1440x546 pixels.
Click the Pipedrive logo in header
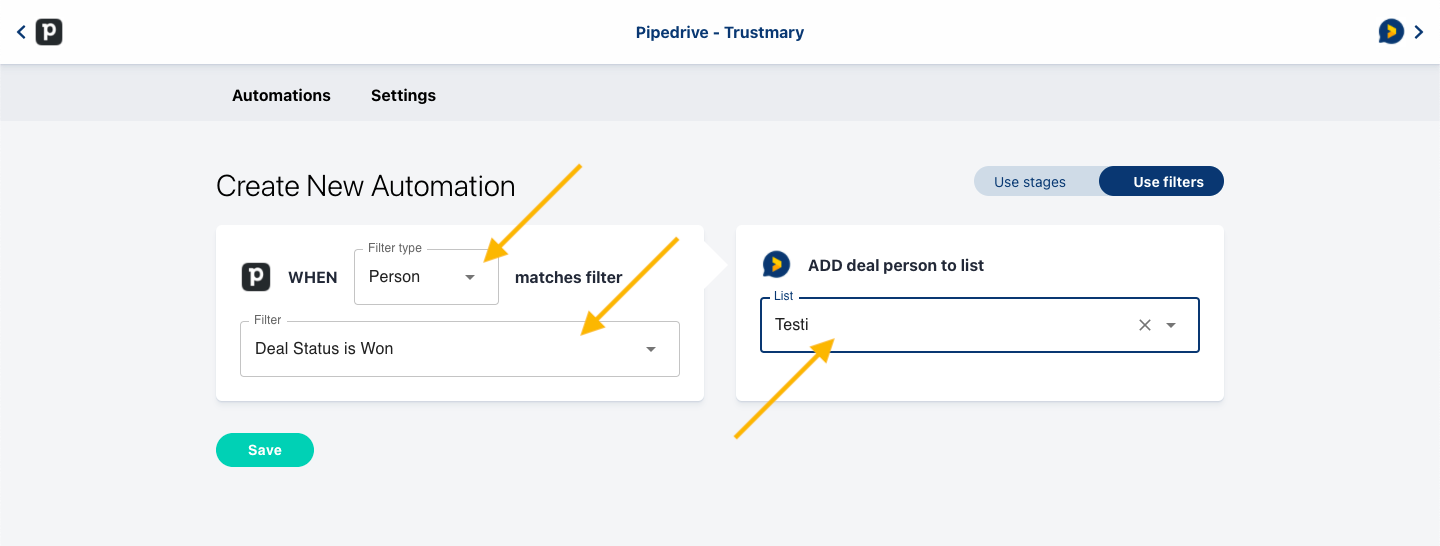(49, 32)
